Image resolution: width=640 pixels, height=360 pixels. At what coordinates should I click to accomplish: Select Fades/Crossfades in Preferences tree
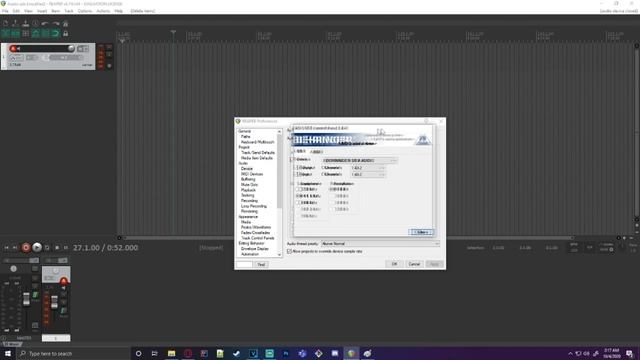click(x=255, y=233)
